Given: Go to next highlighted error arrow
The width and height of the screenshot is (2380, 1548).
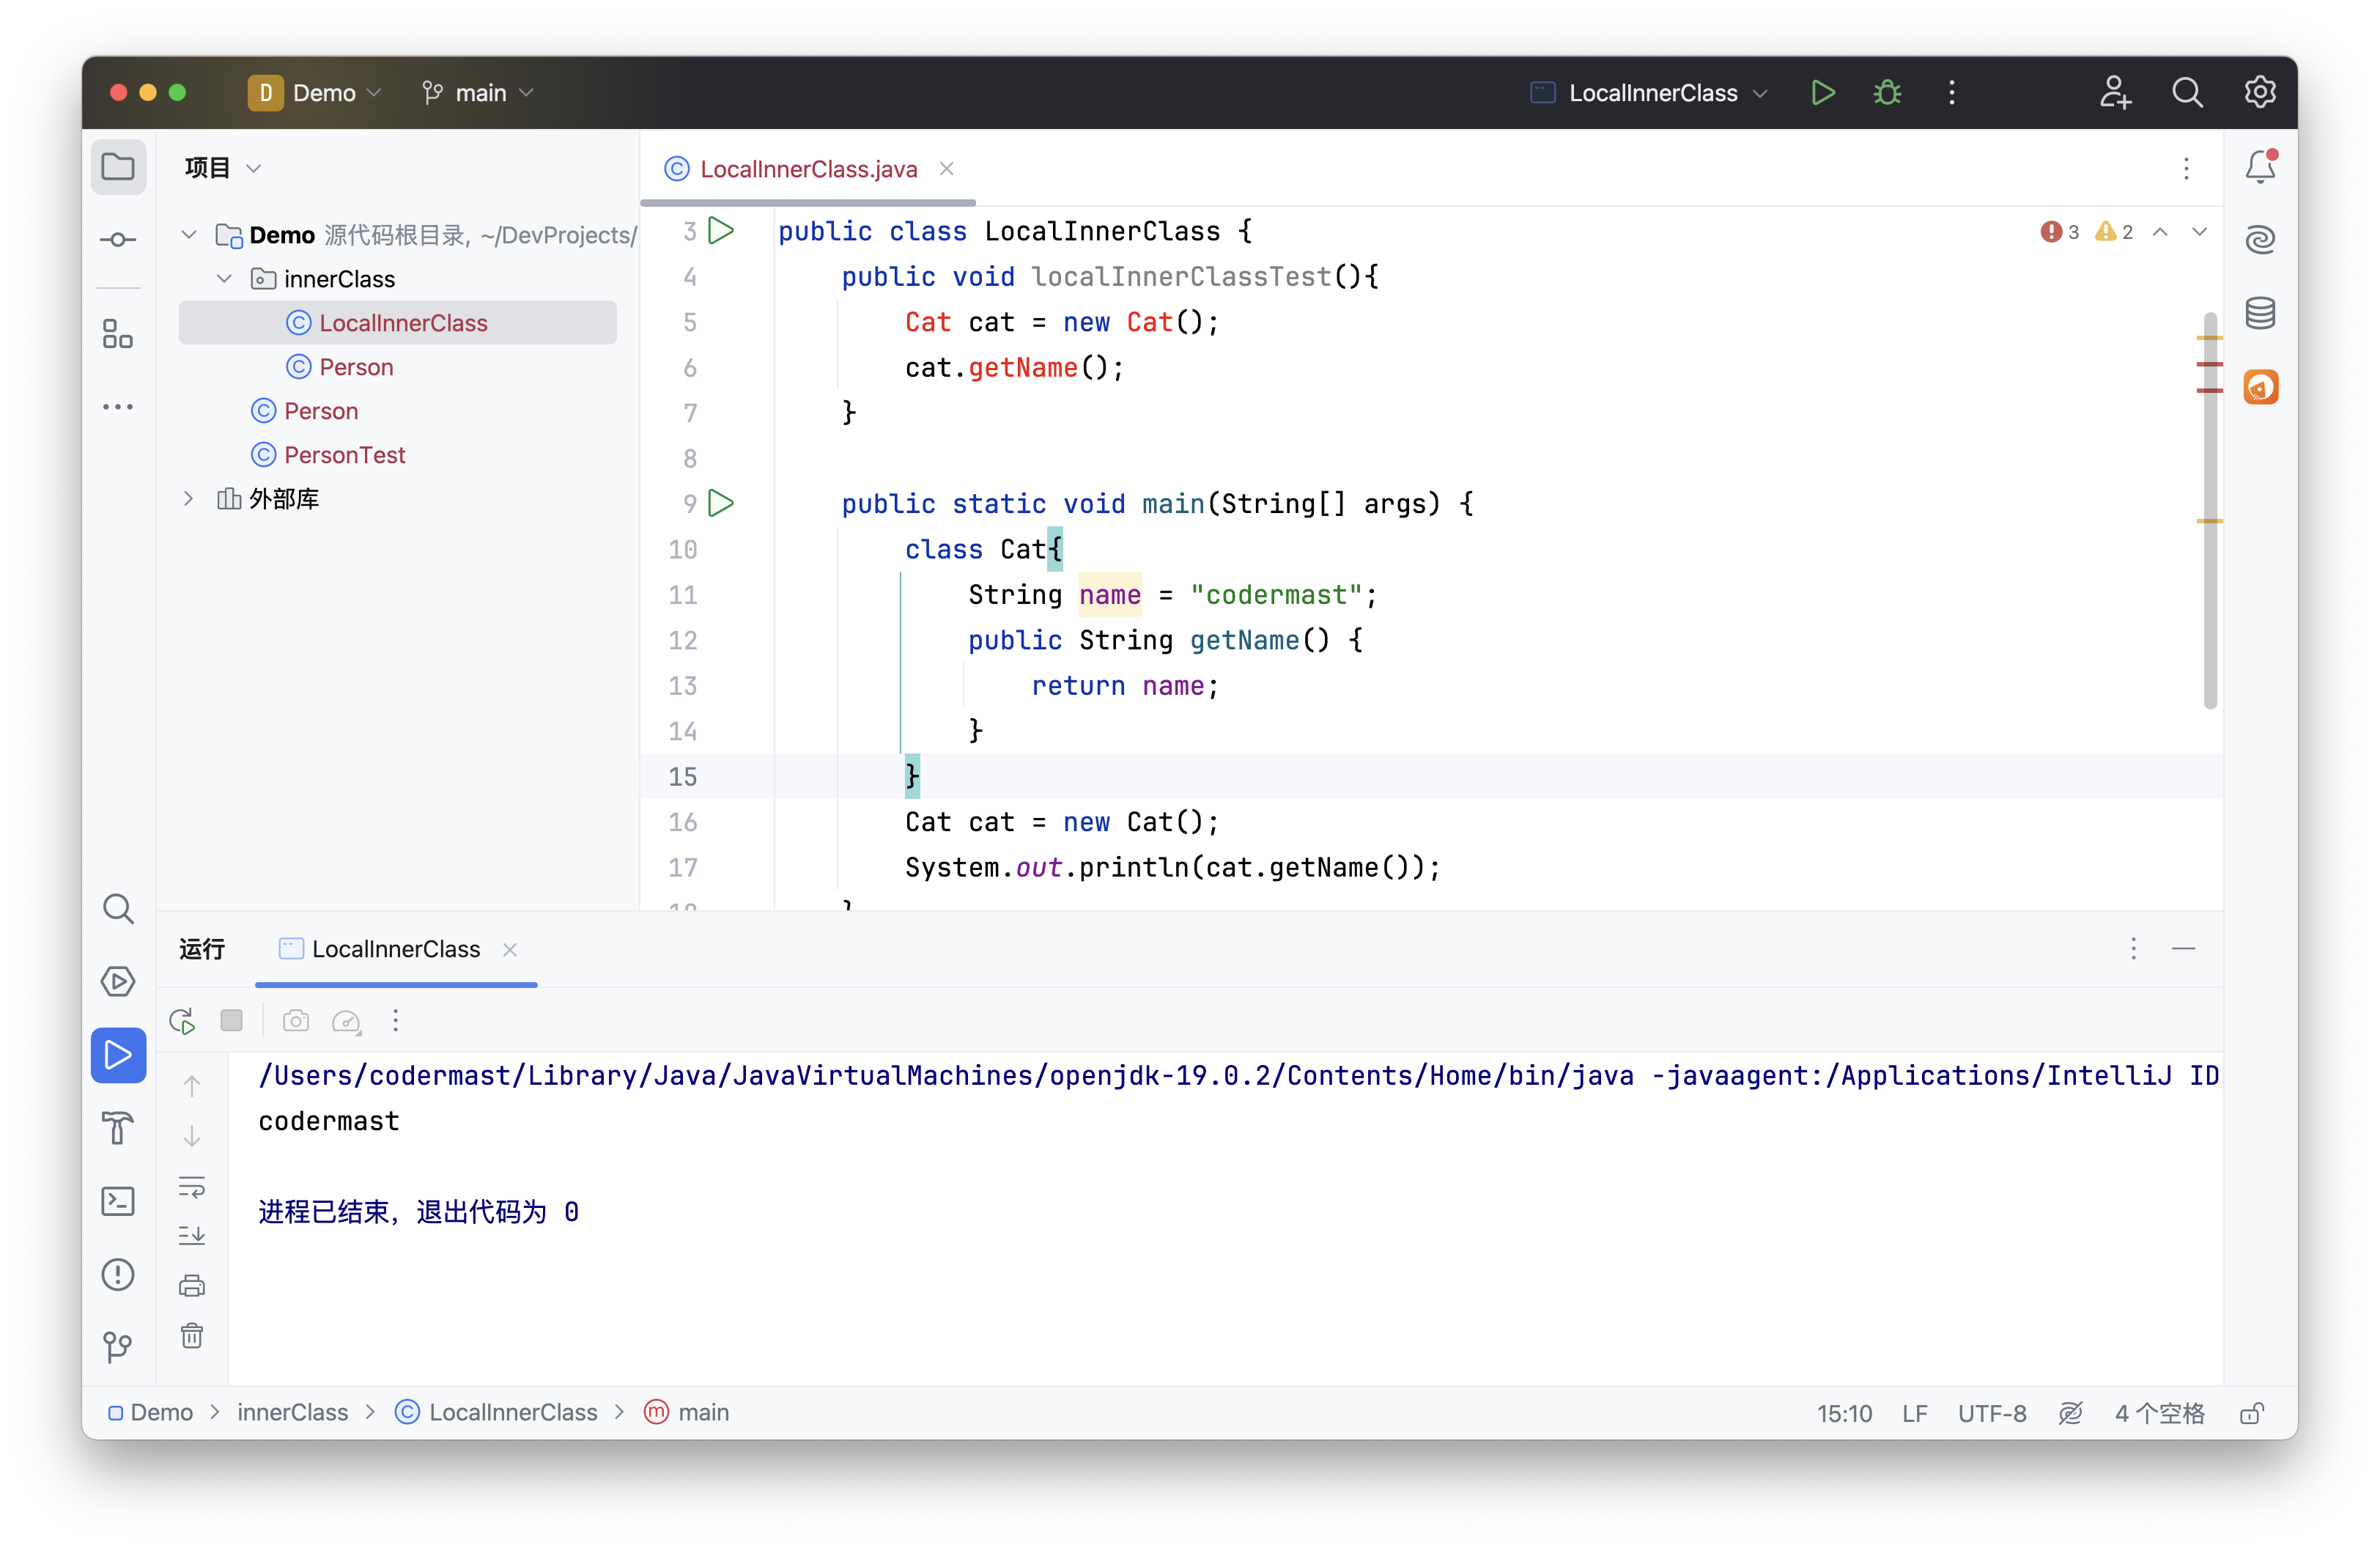Looking at the screenshot, I should pyautogui.click(x=2199, y=232).
